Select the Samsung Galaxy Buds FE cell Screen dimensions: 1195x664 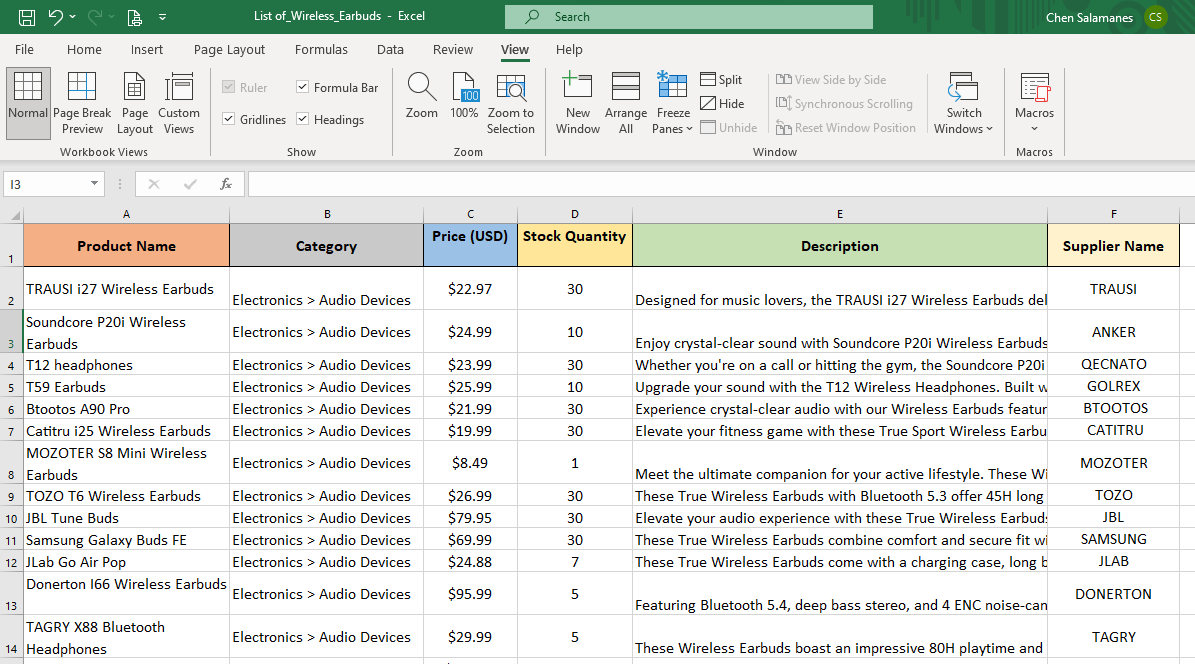coord(127,540)
